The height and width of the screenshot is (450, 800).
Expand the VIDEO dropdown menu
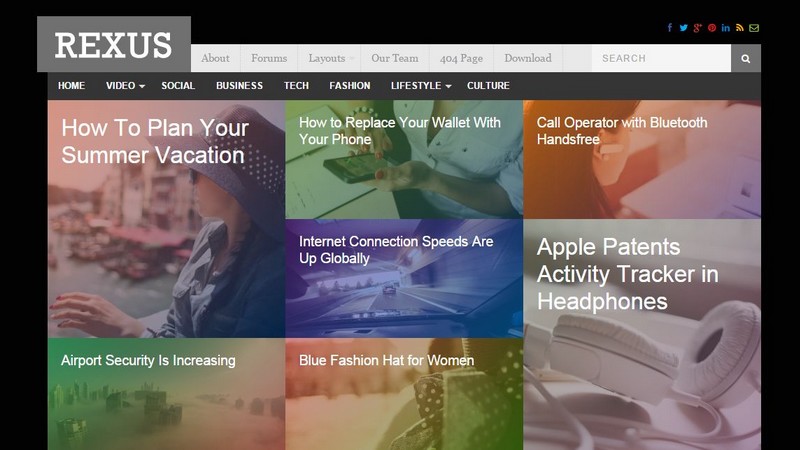(x=126, y=86)
